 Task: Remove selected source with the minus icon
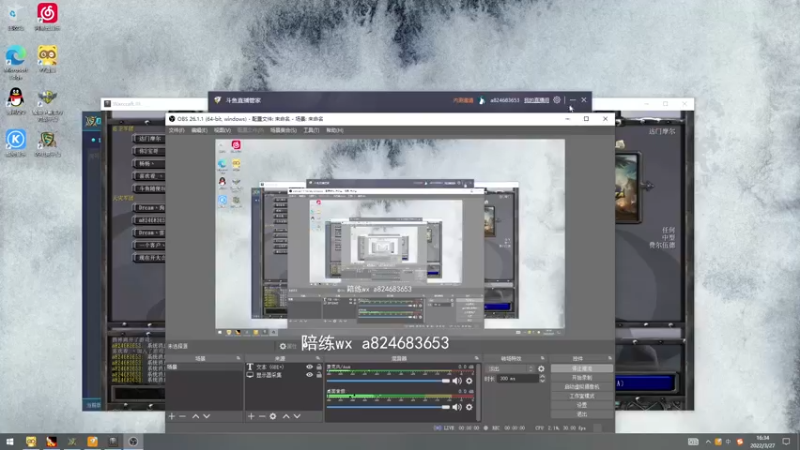pyautogui.click(x=262, y=417)
